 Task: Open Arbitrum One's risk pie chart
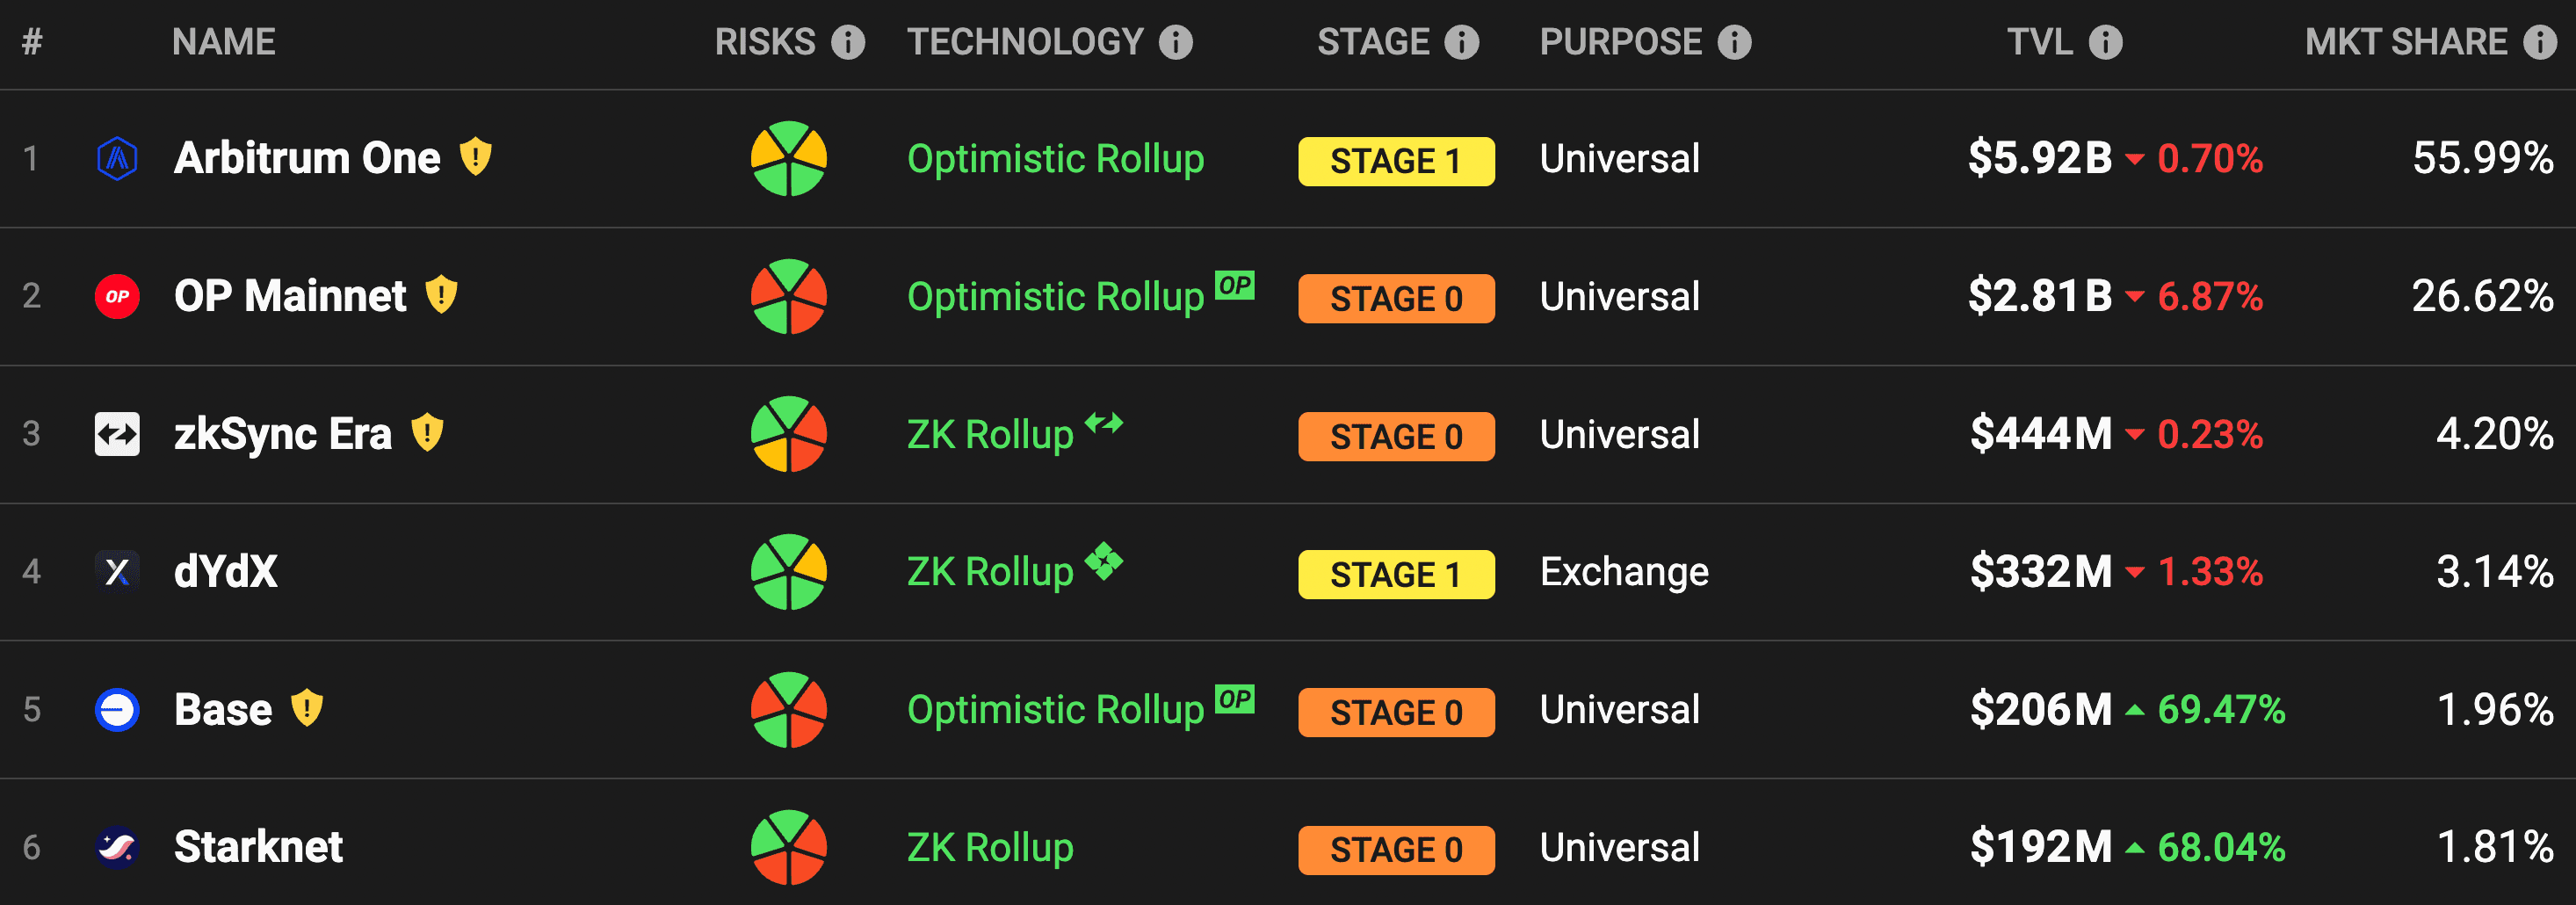[789, 159]
